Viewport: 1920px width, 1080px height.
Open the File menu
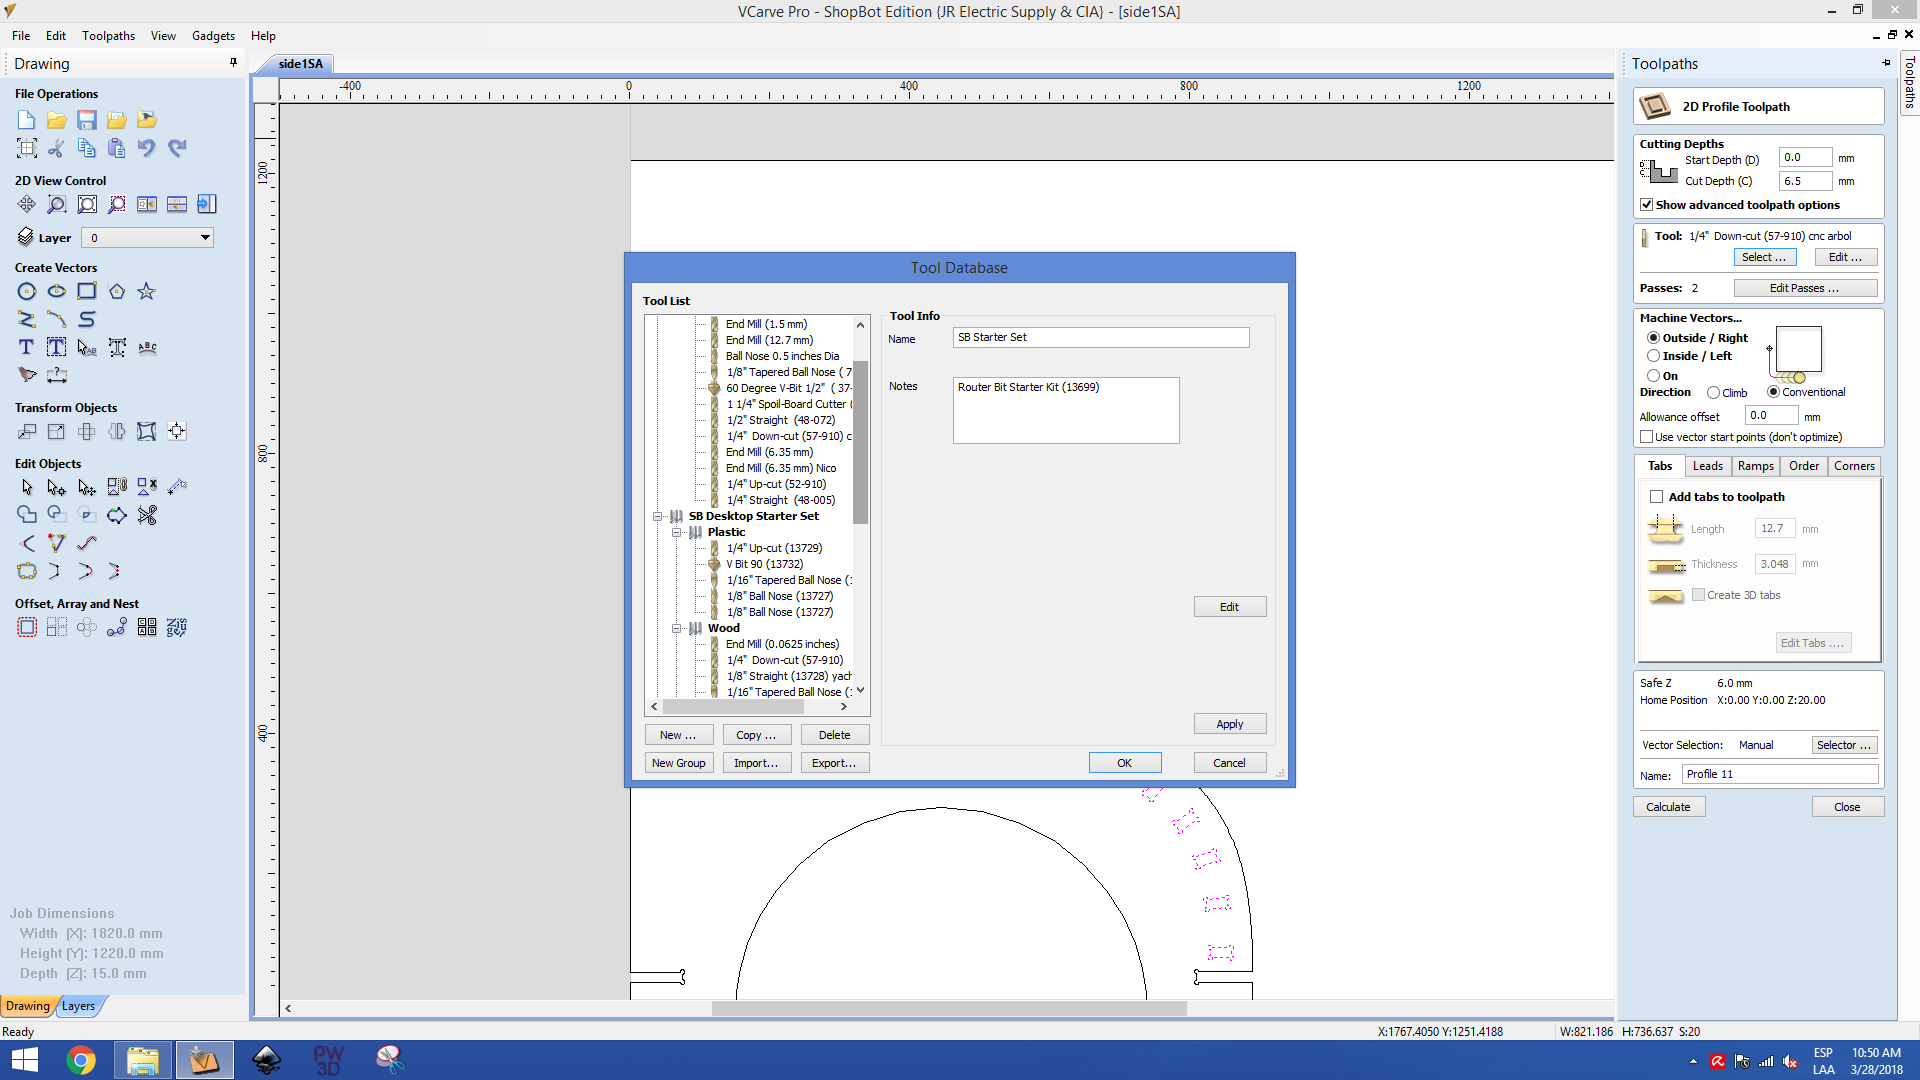coord(21,36)
